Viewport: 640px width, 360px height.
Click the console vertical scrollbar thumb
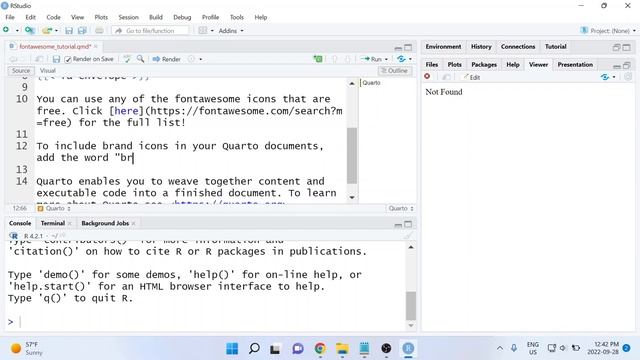pyautogui.click(x=411, y=306)
